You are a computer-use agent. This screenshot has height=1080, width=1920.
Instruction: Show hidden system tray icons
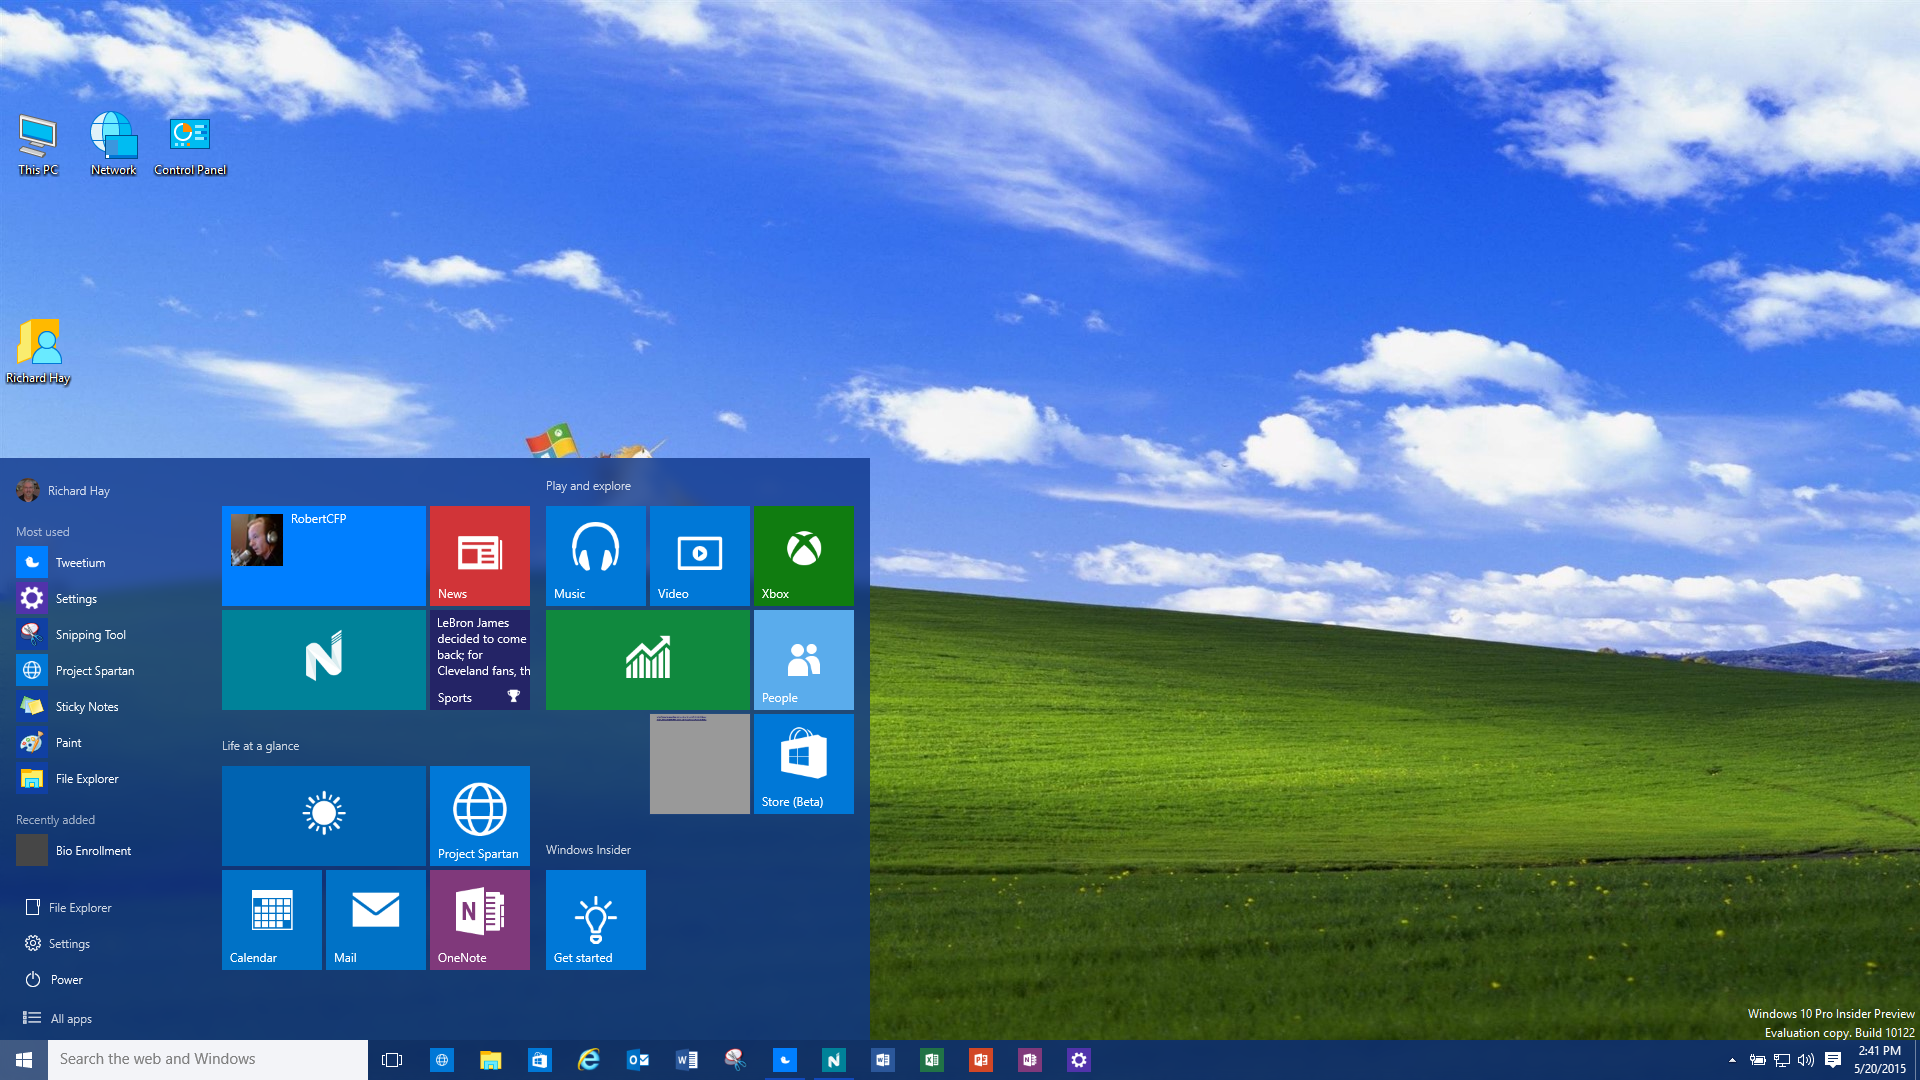[1732, 1060]
